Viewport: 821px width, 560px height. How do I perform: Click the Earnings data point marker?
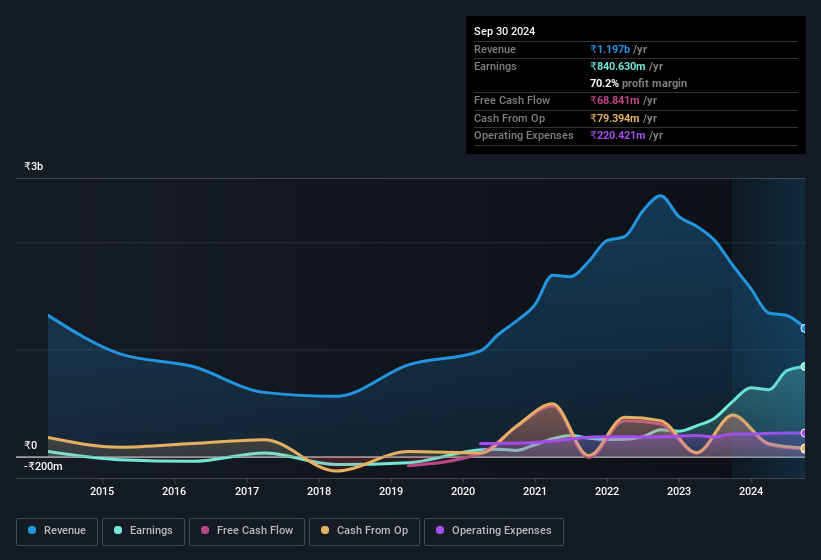click(x=804, y=366)
